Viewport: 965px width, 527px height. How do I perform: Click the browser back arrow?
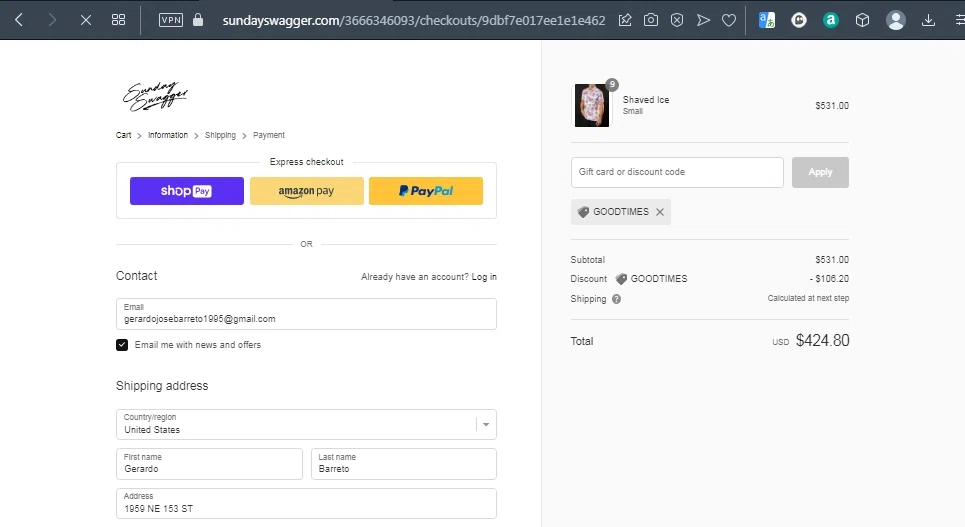(x=18, y=20)
